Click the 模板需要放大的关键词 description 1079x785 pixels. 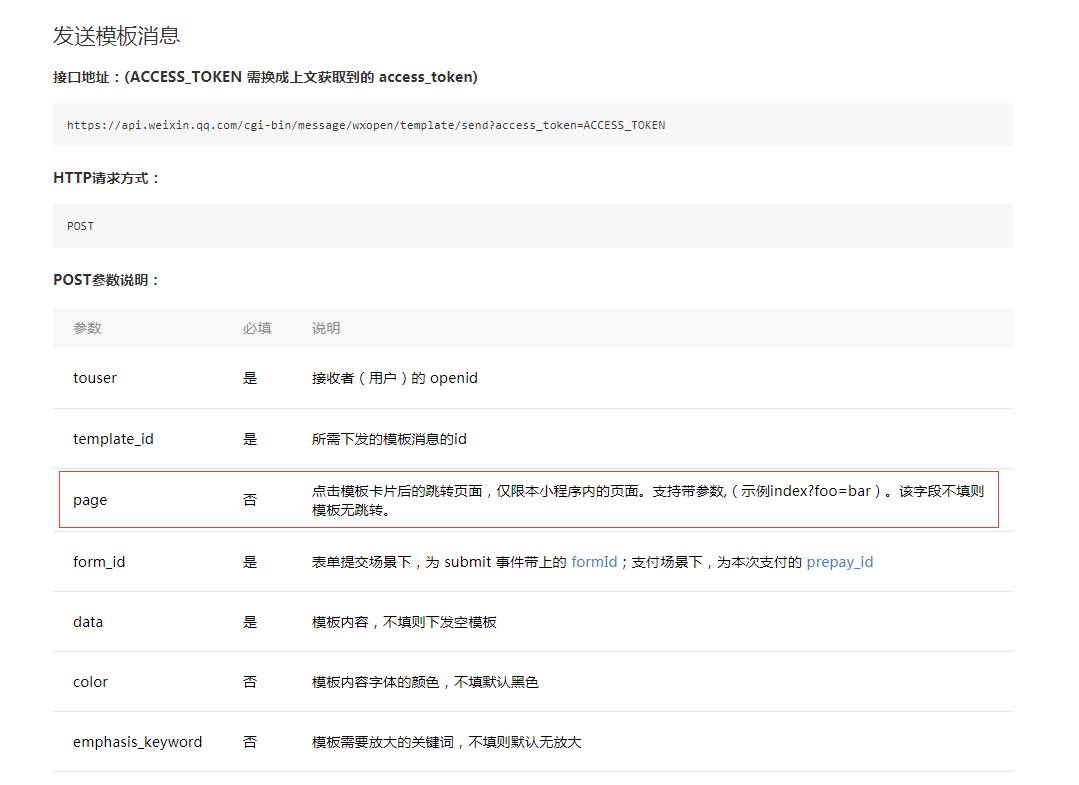coord(447,742)
